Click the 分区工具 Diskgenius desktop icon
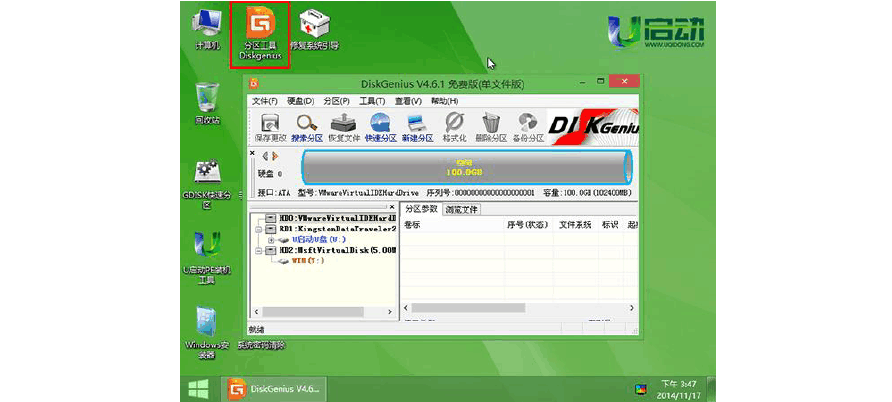This screenshot has width=892, height=402. click(x=261, y=34)
